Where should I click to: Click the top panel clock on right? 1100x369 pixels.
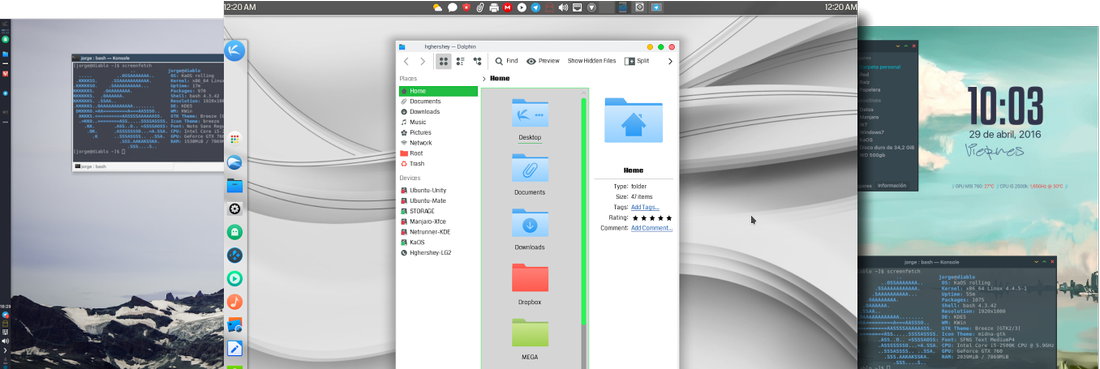[x=840, y=7]
